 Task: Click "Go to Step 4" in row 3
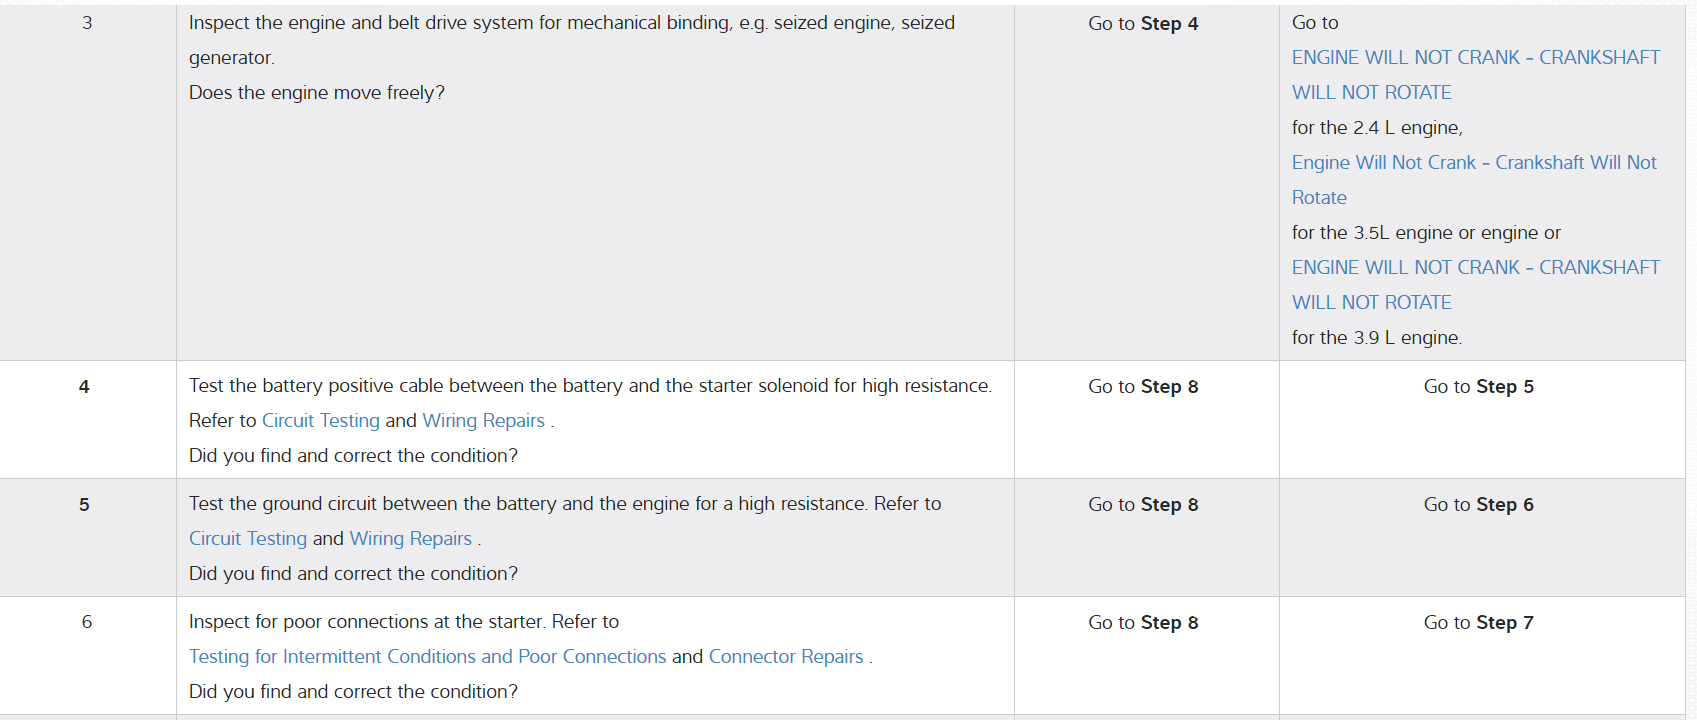1143,24
